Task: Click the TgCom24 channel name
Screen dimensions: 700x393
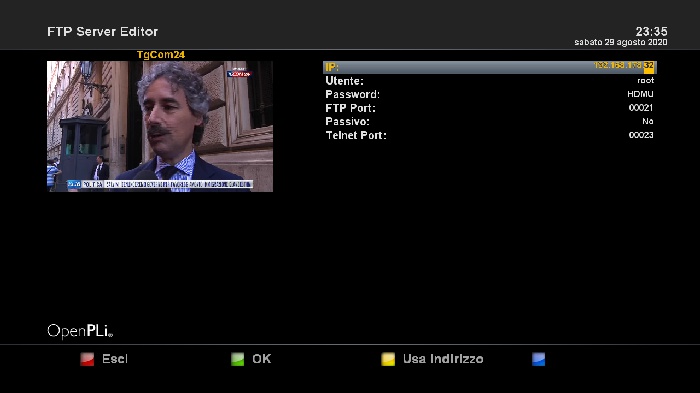Action: pyautogui.click(x=161, y=54)
